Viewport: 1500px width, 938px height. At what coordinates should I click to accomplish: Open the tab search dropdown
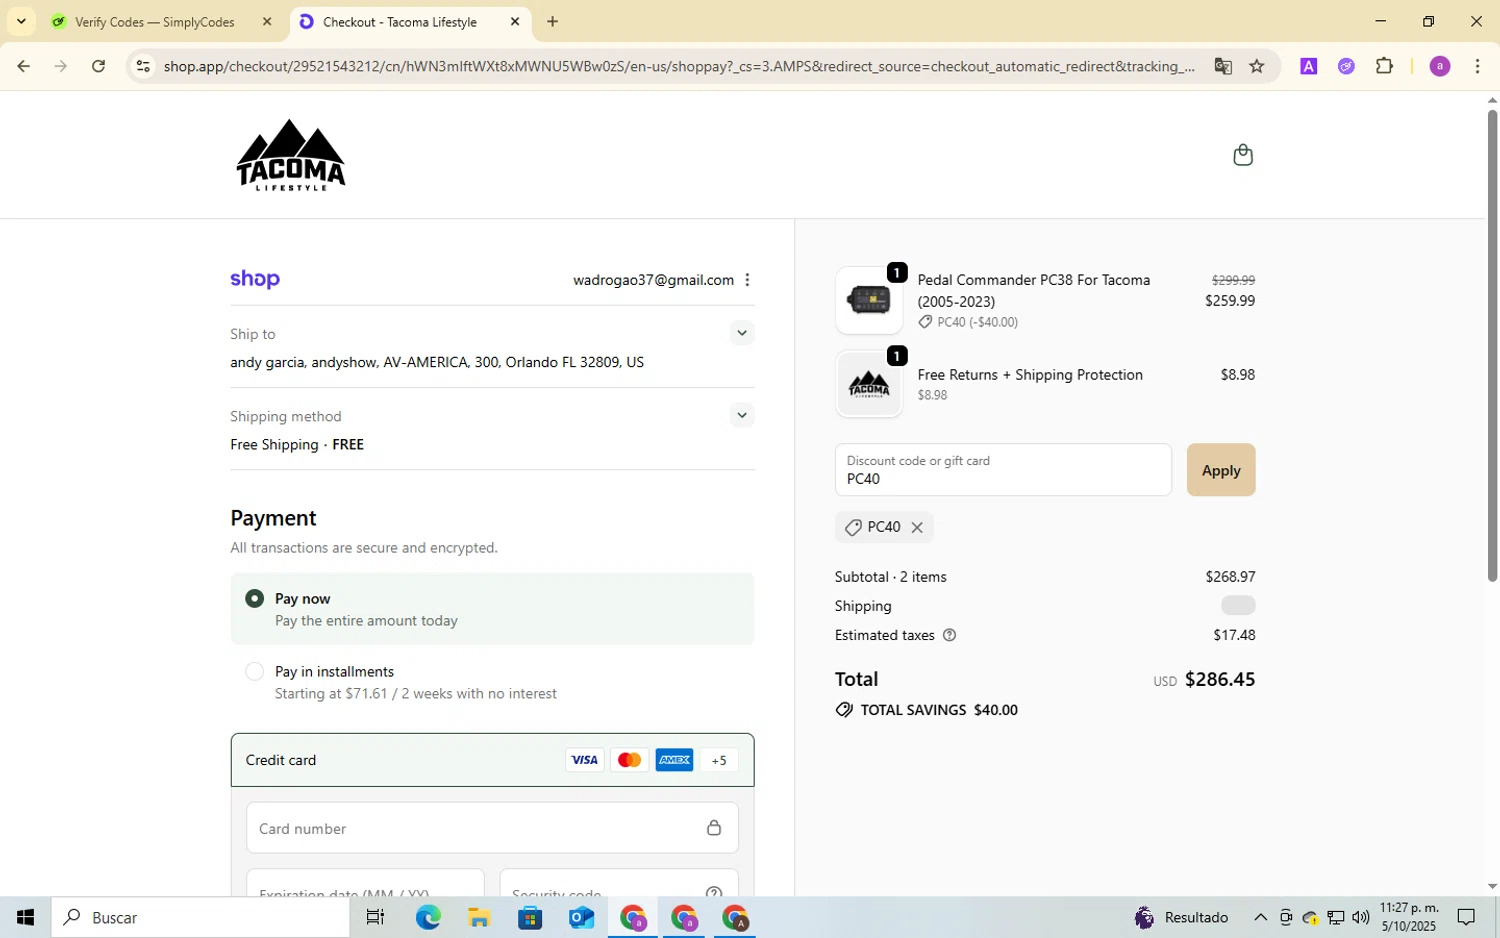[21, 21]
